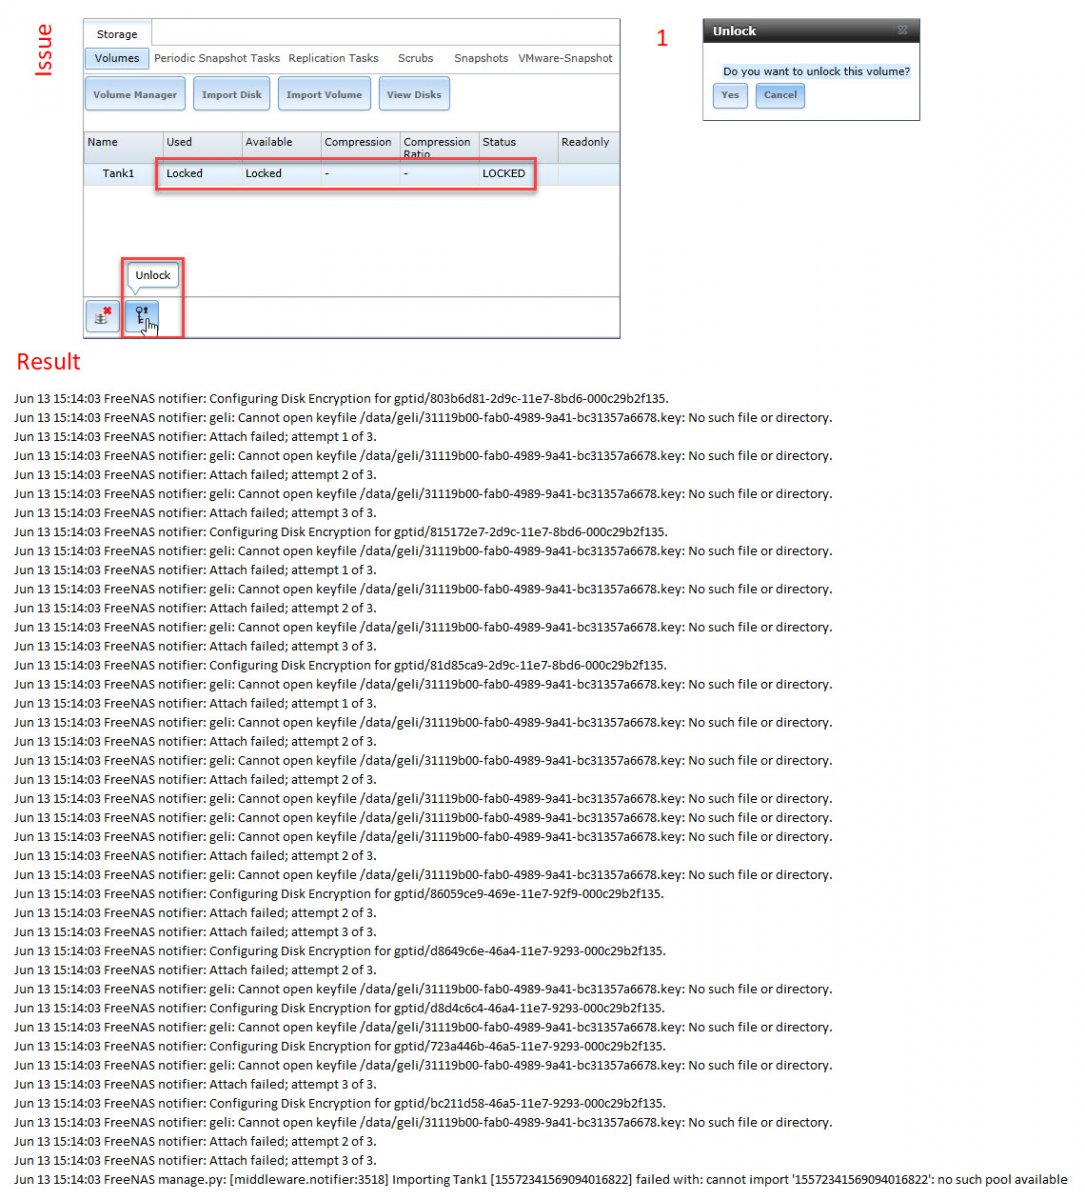Cancel the Unlock dialog
The height and width of the screenshot is (1200, 1085).
pyautogui.click(x=780, y=95)
